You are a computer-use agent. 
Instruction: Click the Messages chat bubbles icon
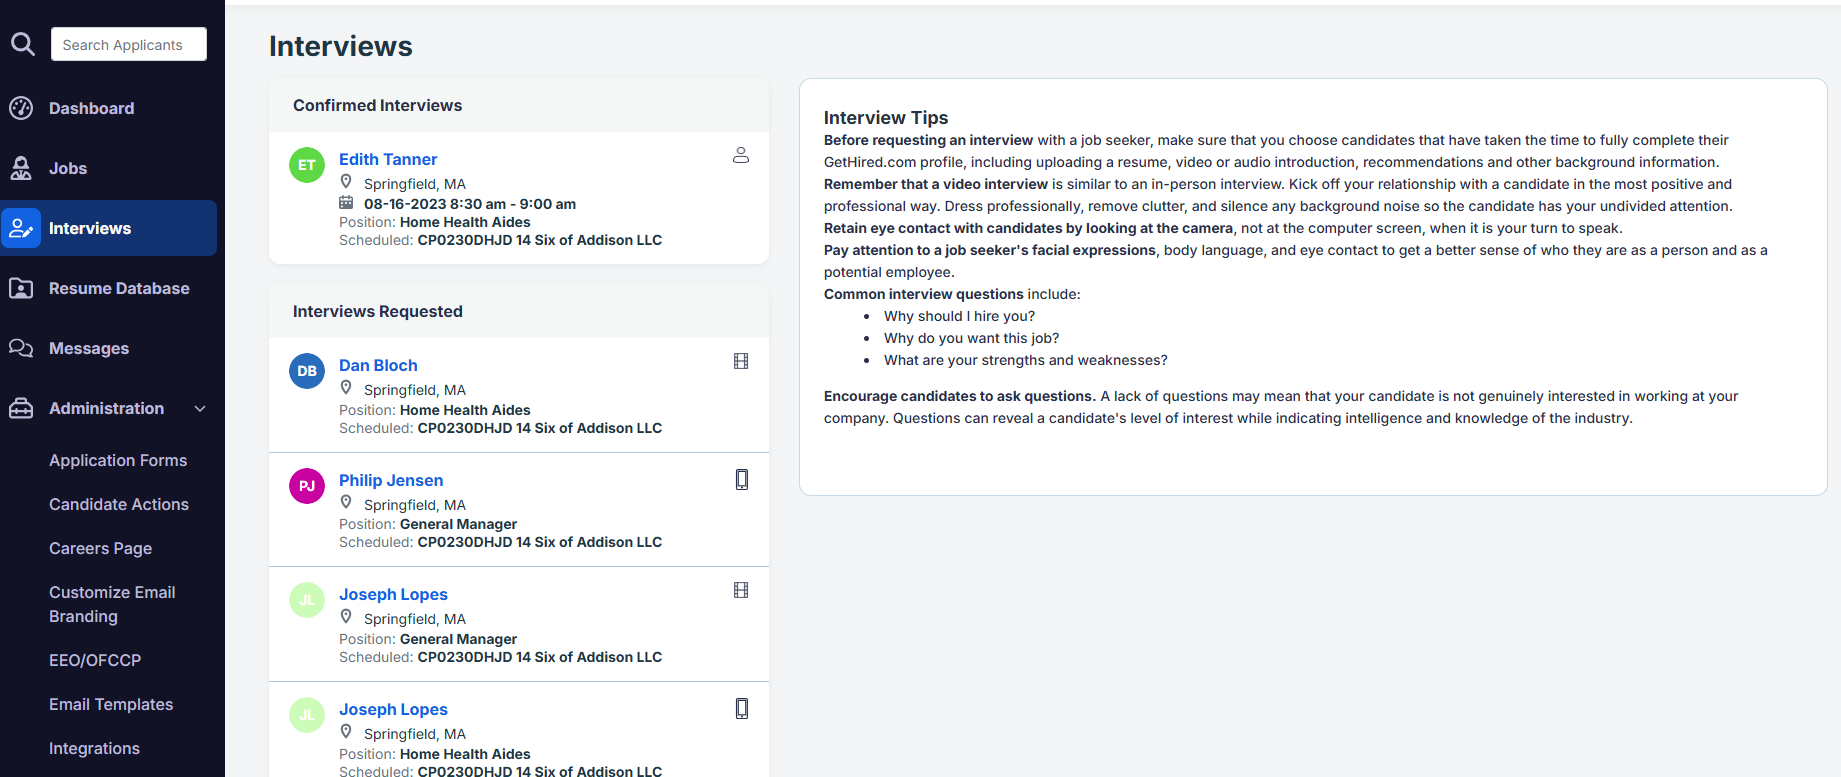(21, 348)
